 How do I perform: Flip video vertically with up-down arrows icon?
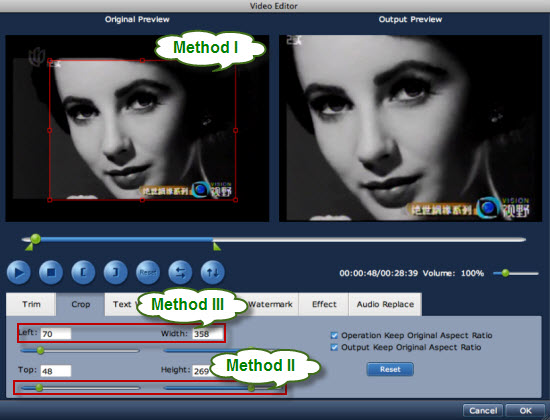tap(213, 272)
